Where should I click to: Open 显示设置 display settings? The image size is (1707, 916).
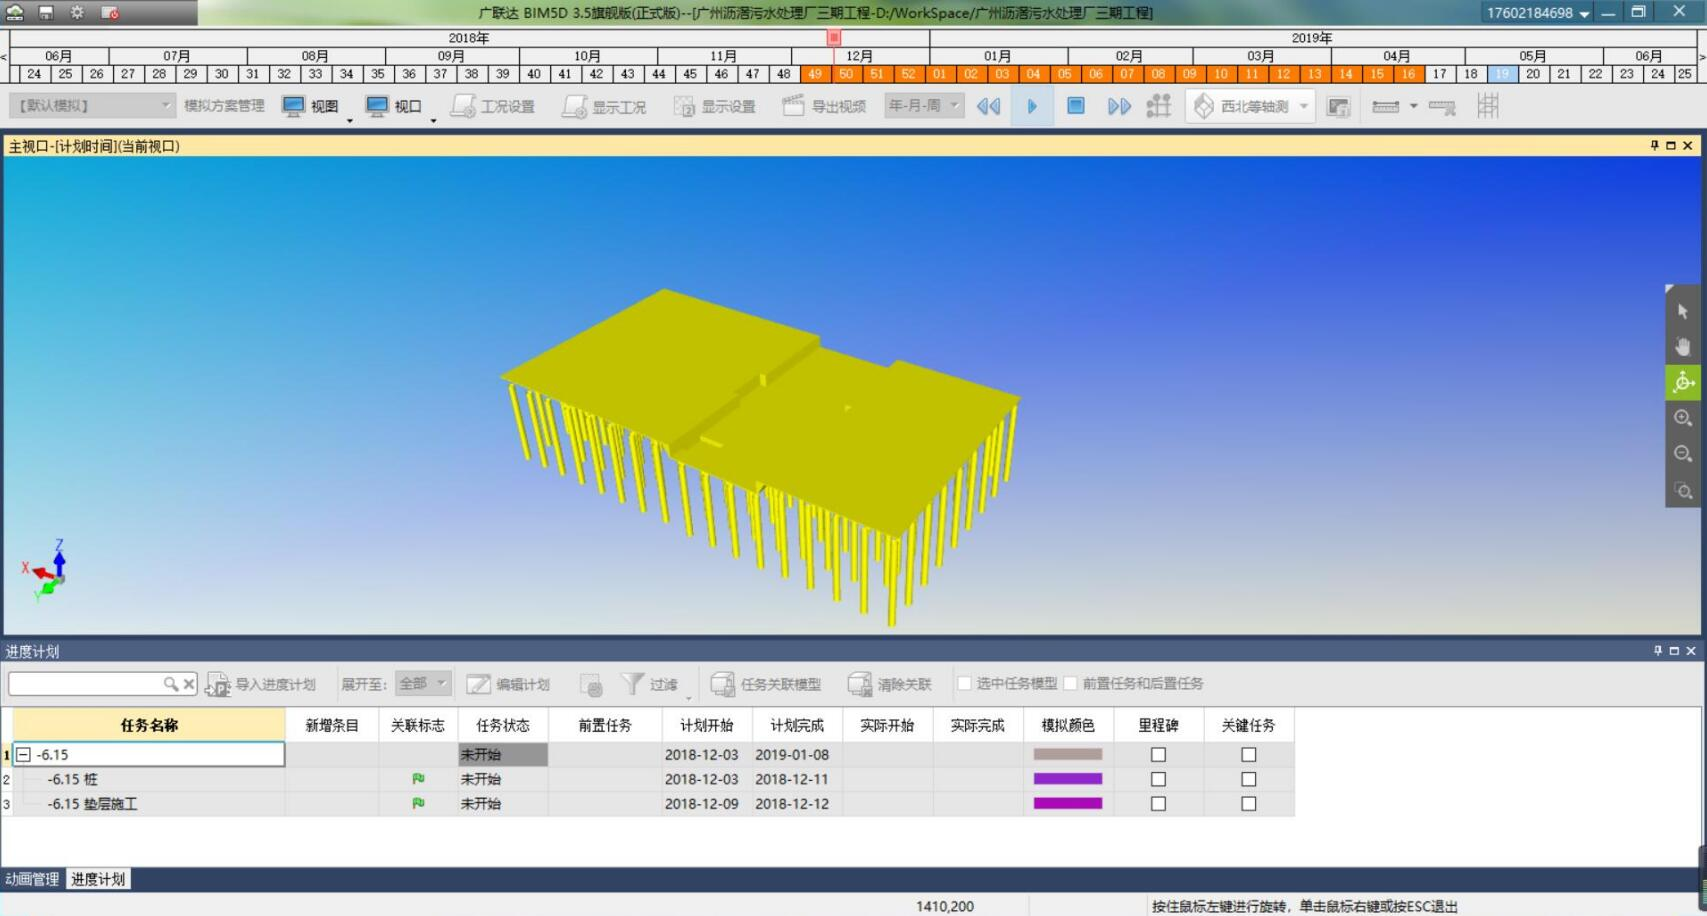click(x=714, y=106)
